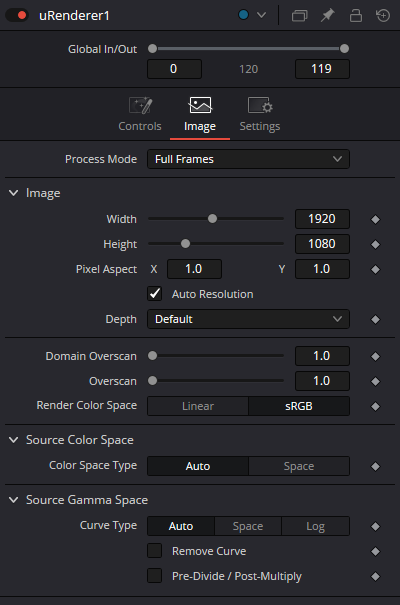
Task: Click the Color Space Type keyframe diamond
Action: 375,466
